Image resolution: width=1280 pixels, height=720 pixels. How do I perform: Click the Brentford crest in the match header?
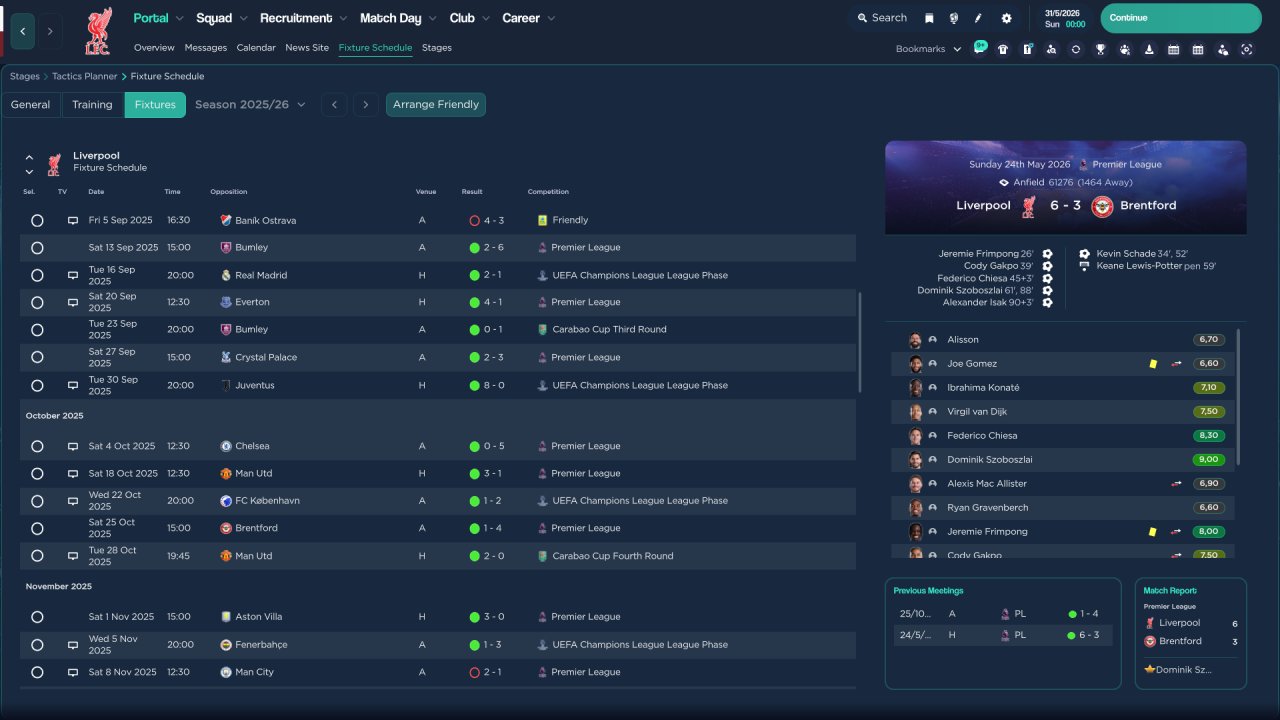pos(1102,206)
